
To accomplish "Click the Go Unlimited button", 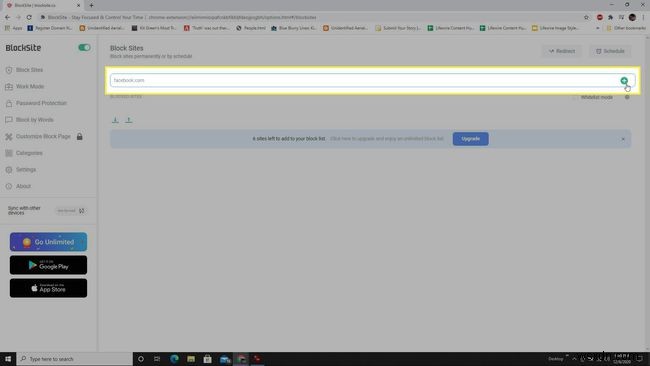I will [49, 242].
